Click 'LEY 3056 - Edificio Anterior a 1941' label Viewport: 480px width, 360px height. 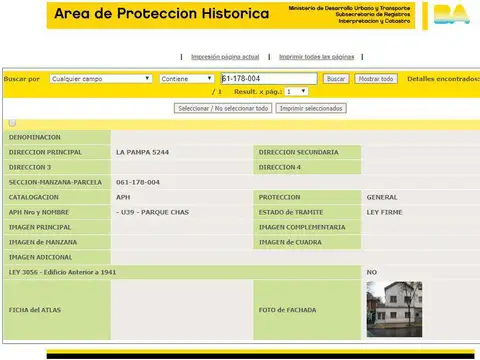tap(182, 272)
